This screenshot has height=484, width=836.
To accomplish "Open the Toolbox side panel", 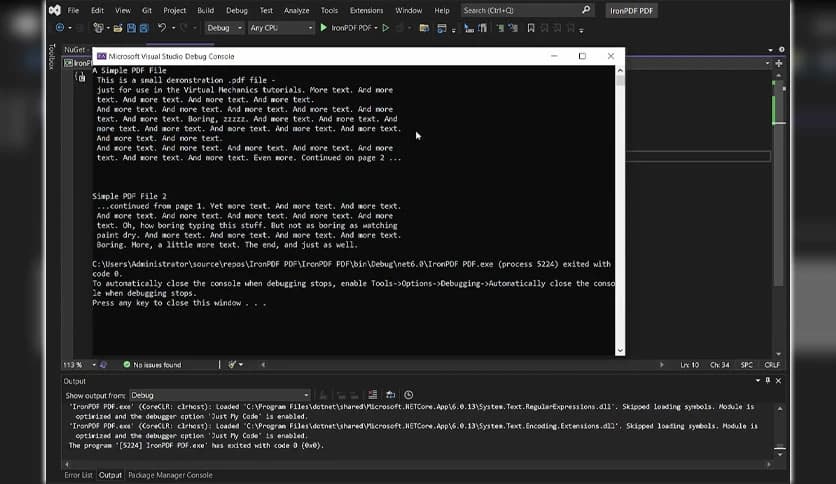I will pos(52,57).
